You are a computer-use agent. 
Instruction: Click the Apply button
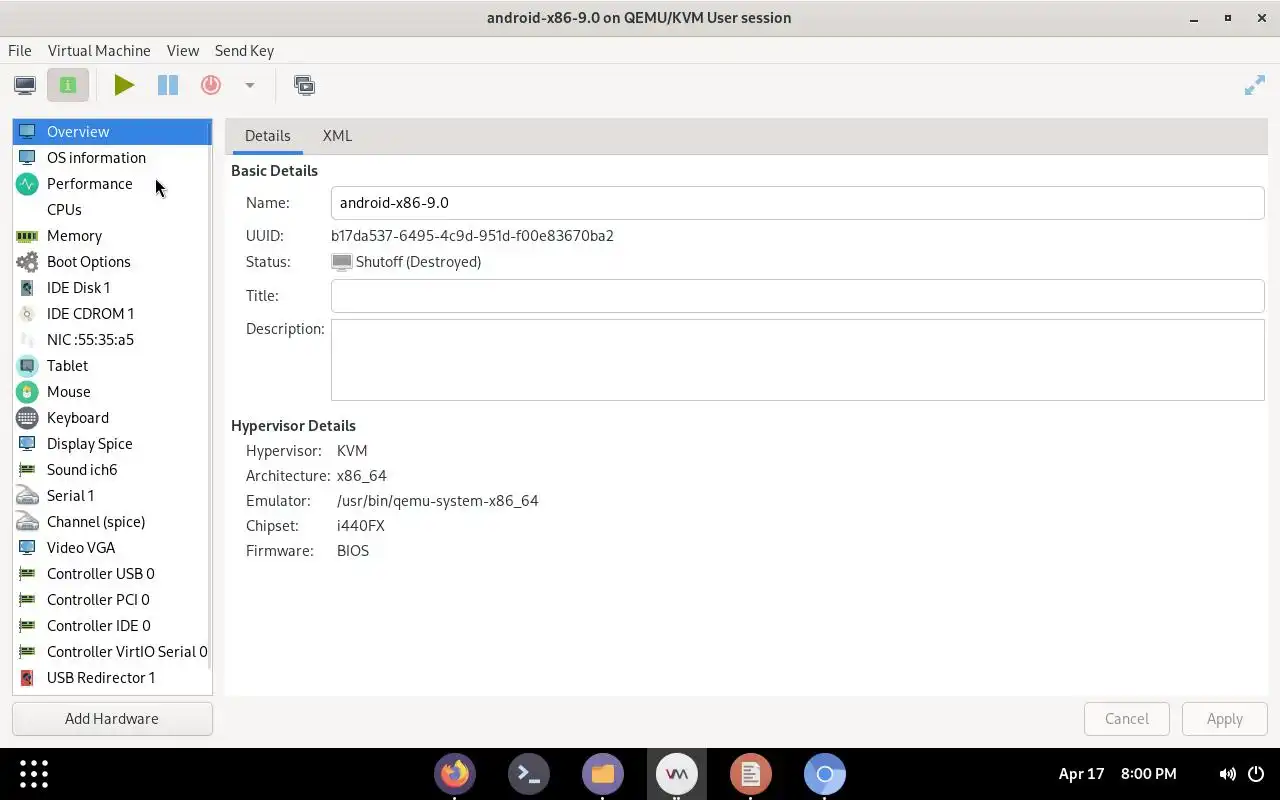tap(1224, 718)
